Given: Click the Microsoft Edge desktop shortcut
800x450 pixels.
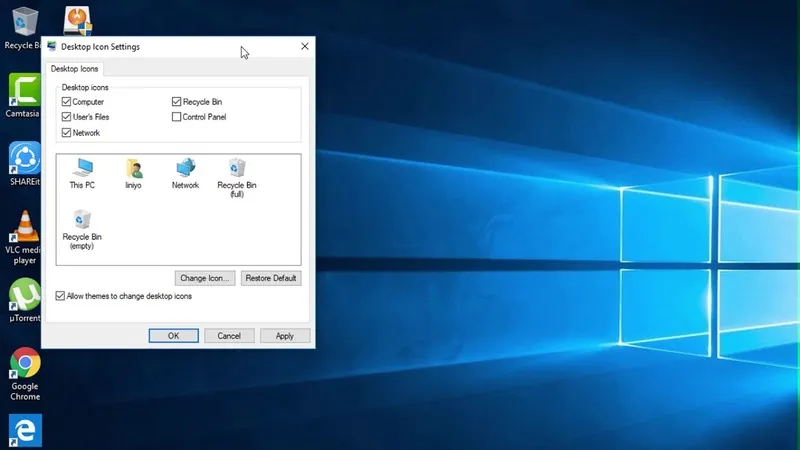Looking at the screenshot, I should (x=25, y=430).
